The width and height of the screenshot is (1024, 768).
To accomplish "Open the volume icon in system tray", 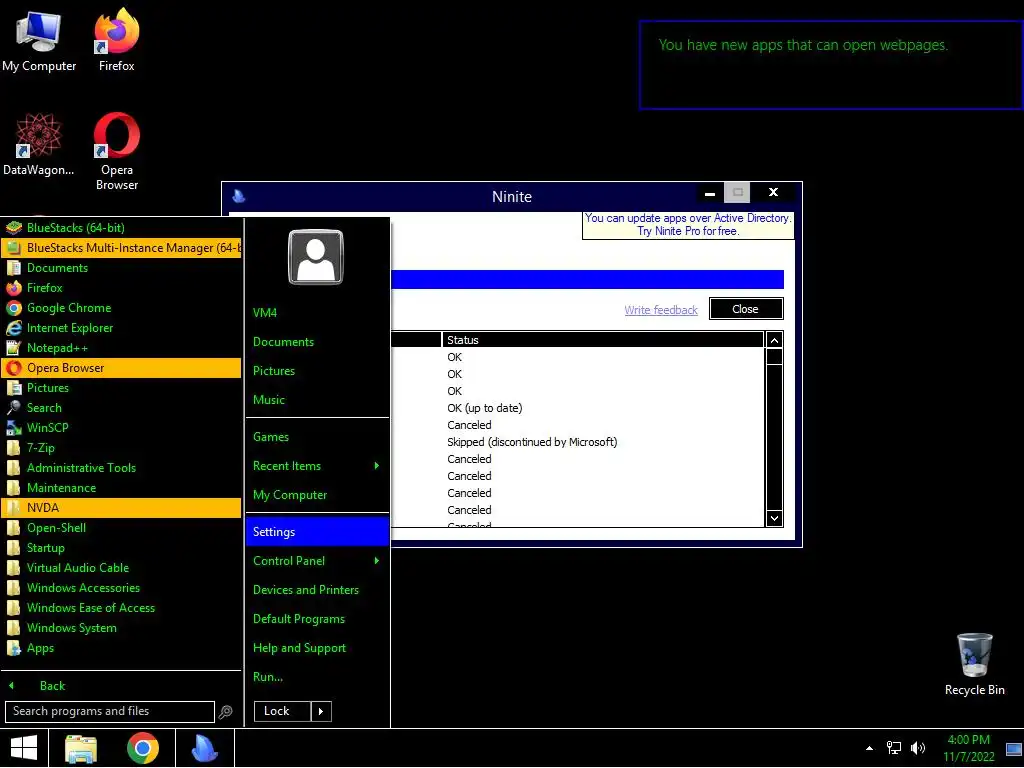I will 918,748.
